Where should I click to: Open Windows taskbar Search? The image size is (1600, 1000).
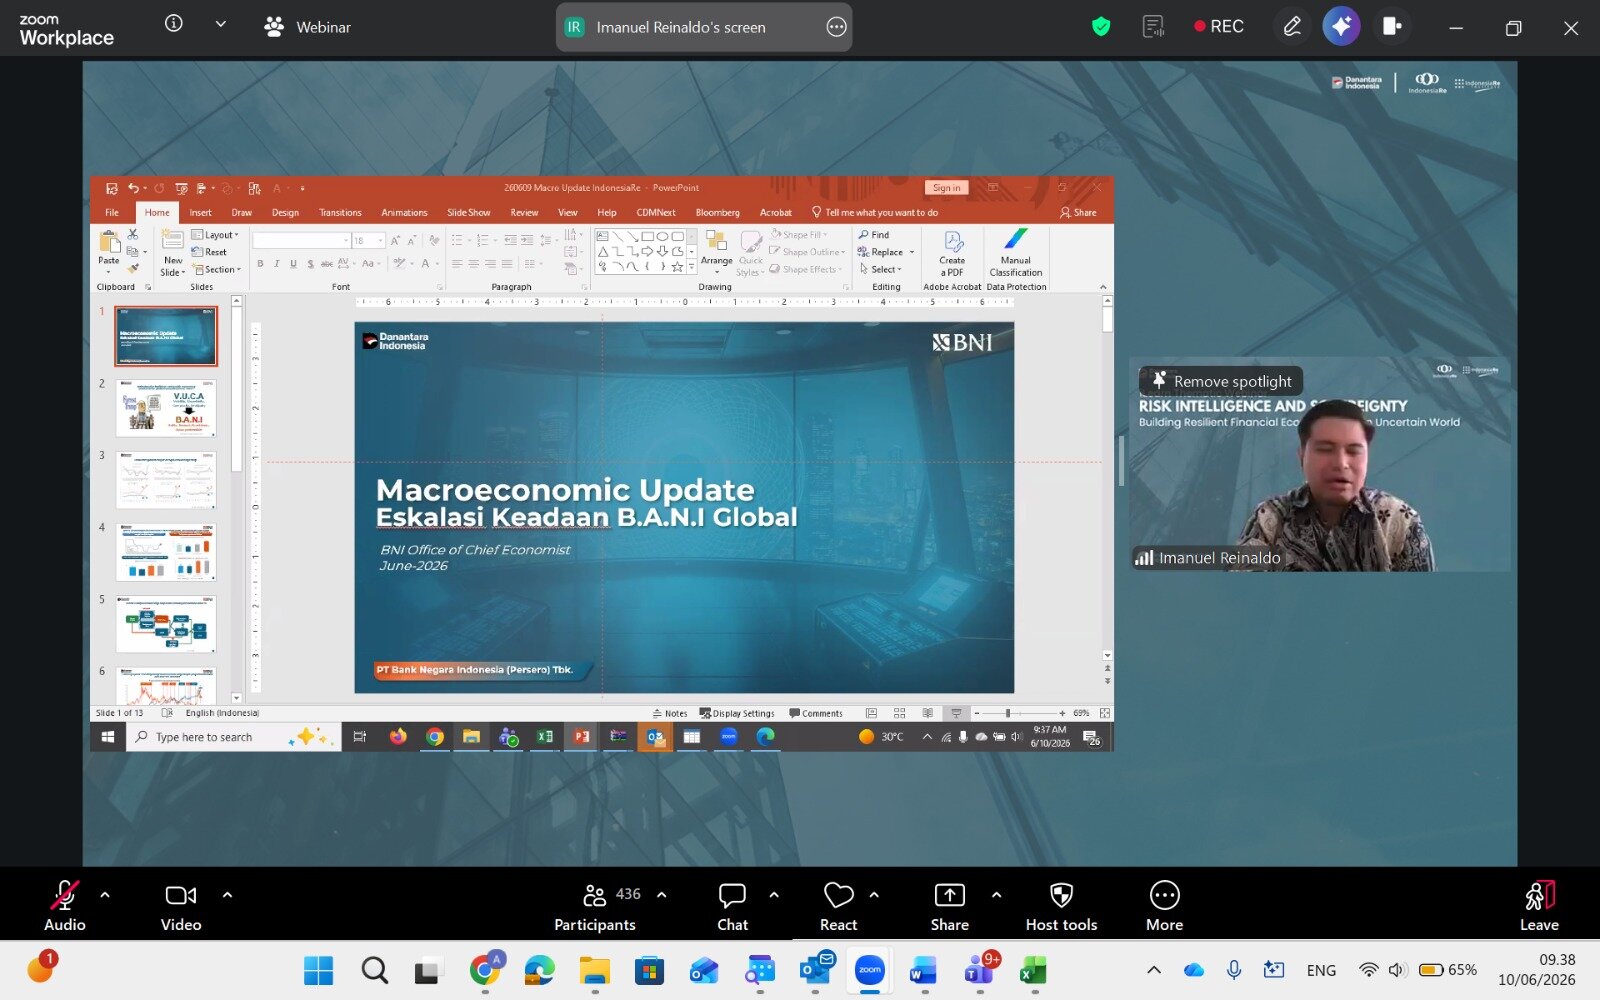(x=375, y=970)
